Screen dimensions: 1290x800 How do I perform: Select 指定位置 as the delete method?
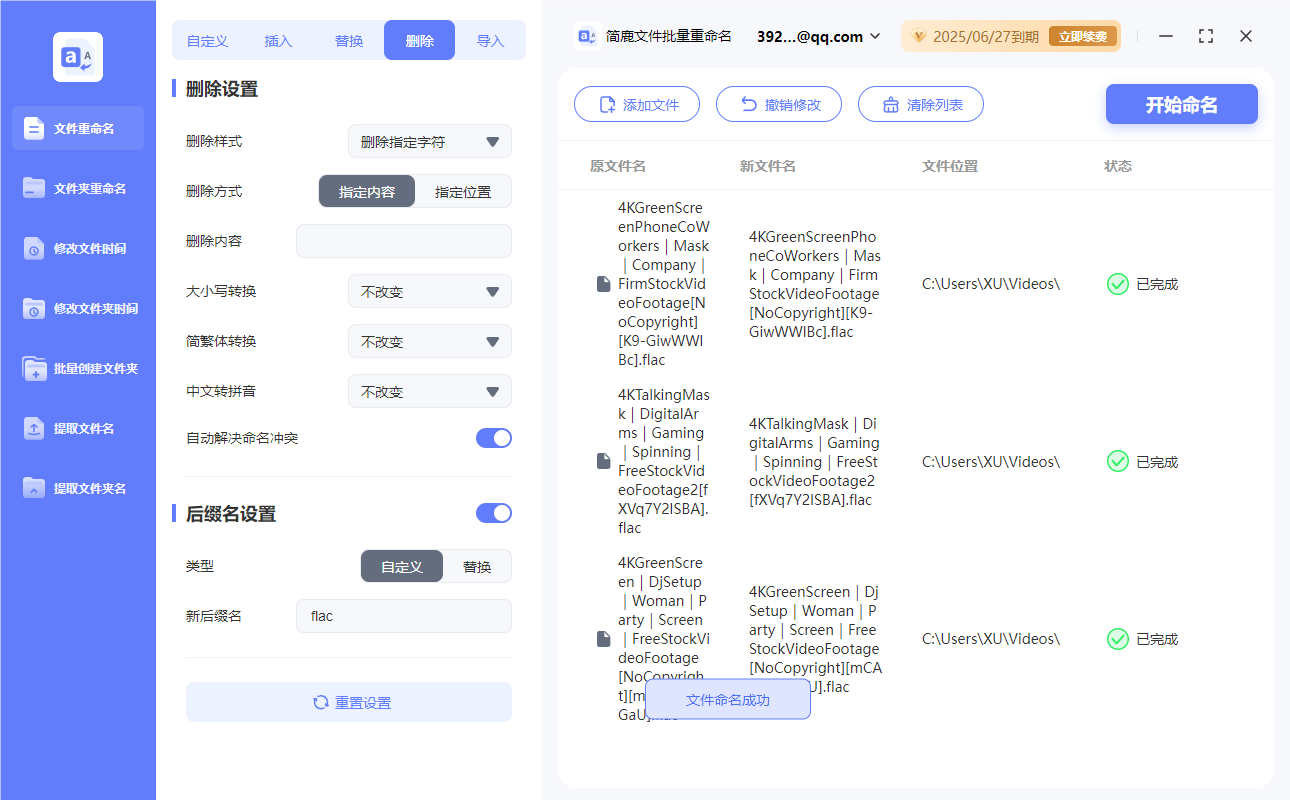click(x=463, y=192)
